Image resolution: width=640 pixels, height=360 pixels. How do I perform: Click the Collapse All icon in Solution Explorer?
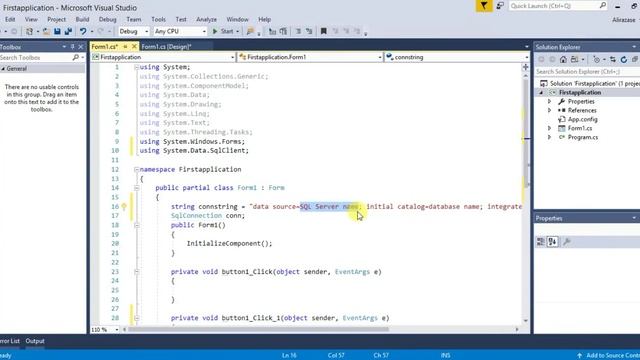[x=635, y=60]
